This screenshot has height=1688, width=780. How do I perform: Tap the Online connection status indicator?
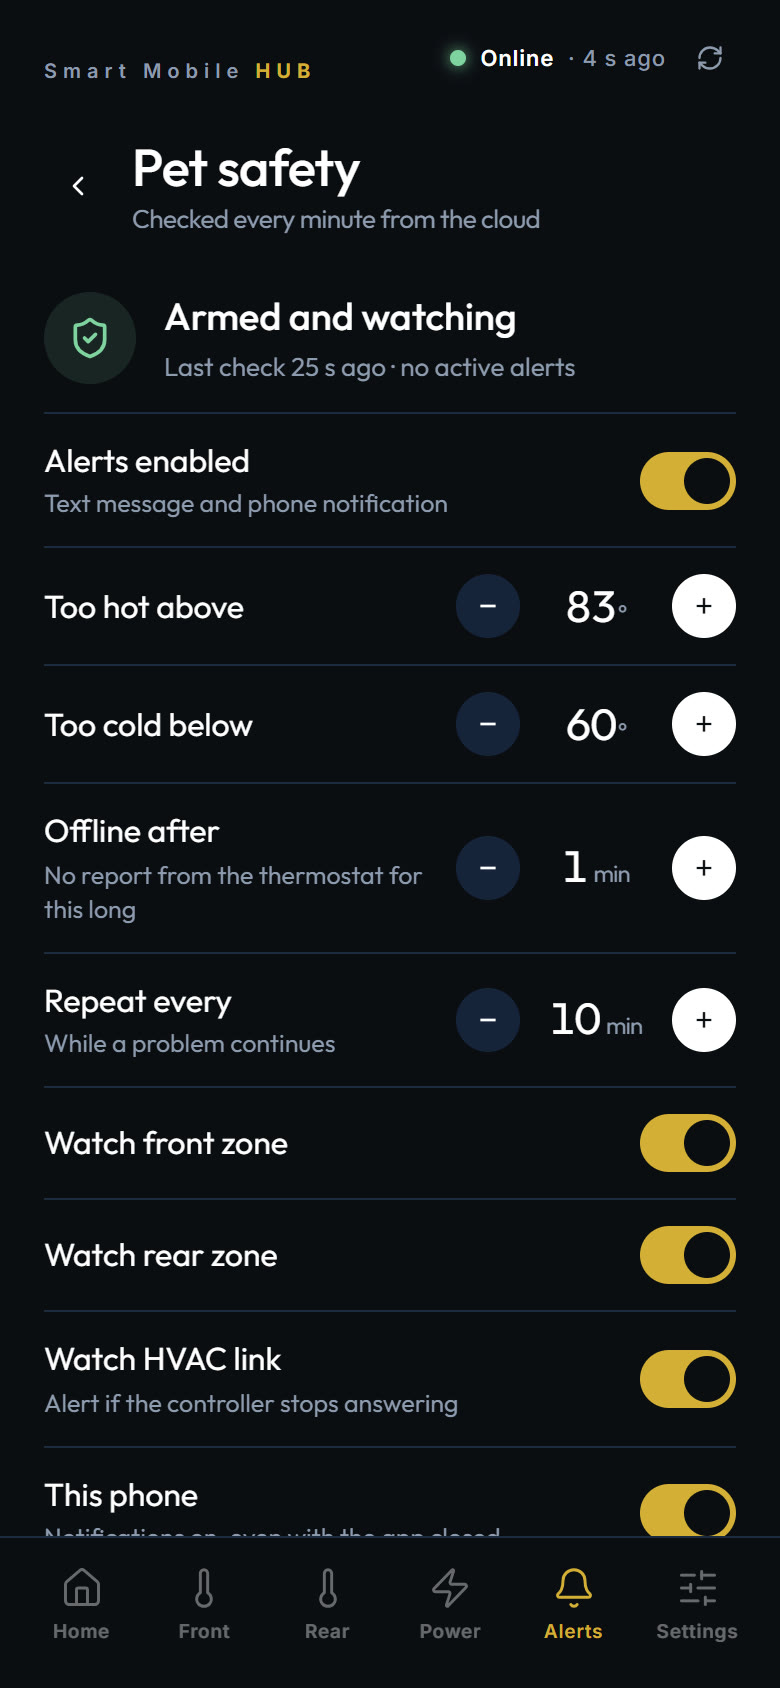click(x=501, y=58)
